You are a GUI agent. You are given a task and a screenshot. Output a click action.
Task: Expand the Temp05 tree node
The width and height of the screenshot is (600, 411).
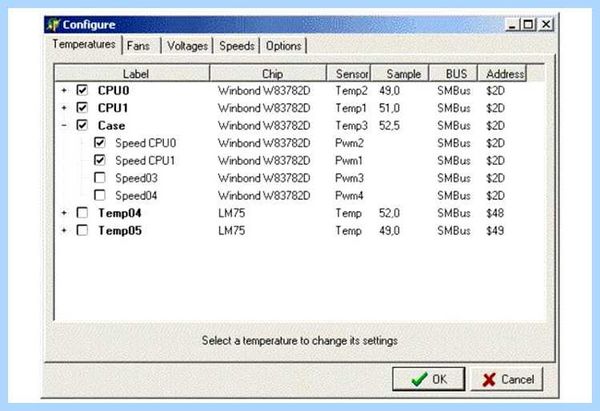64,231
